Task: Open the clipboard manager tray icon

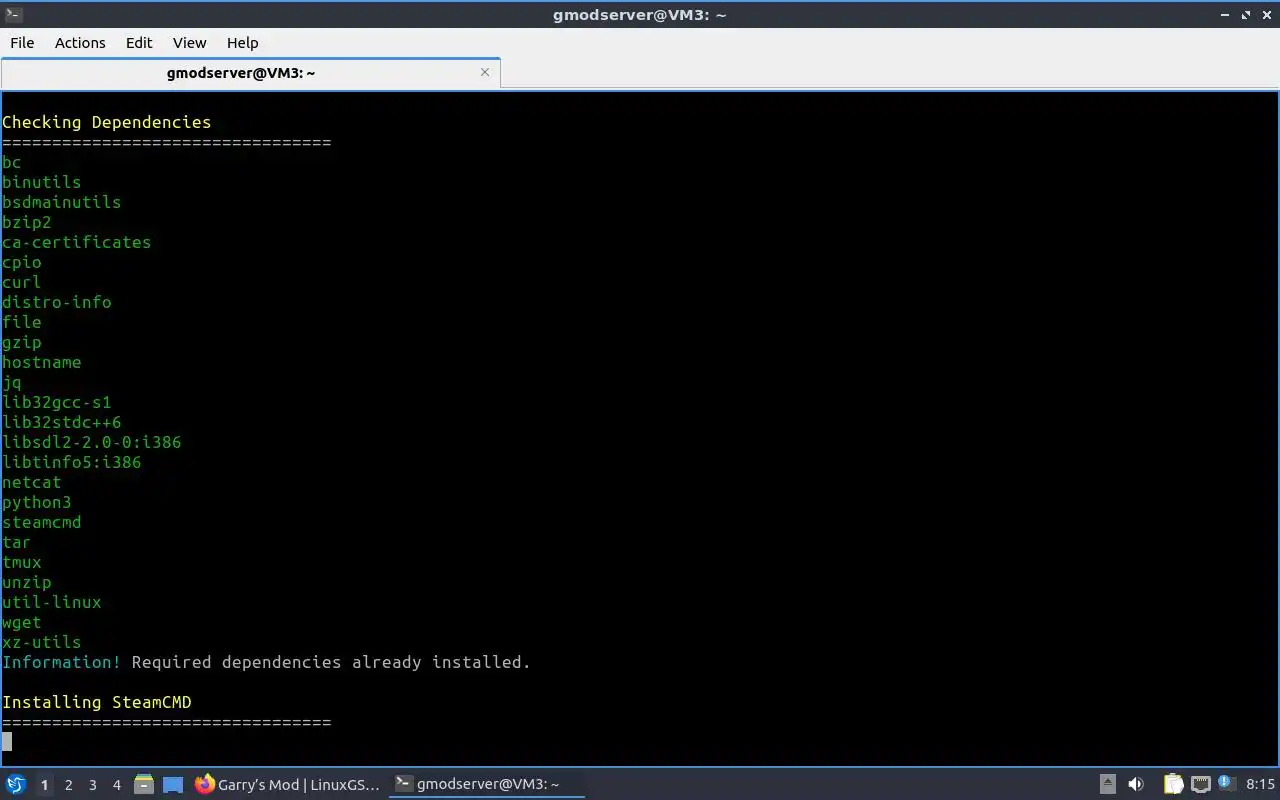Action: point(1173,784)
